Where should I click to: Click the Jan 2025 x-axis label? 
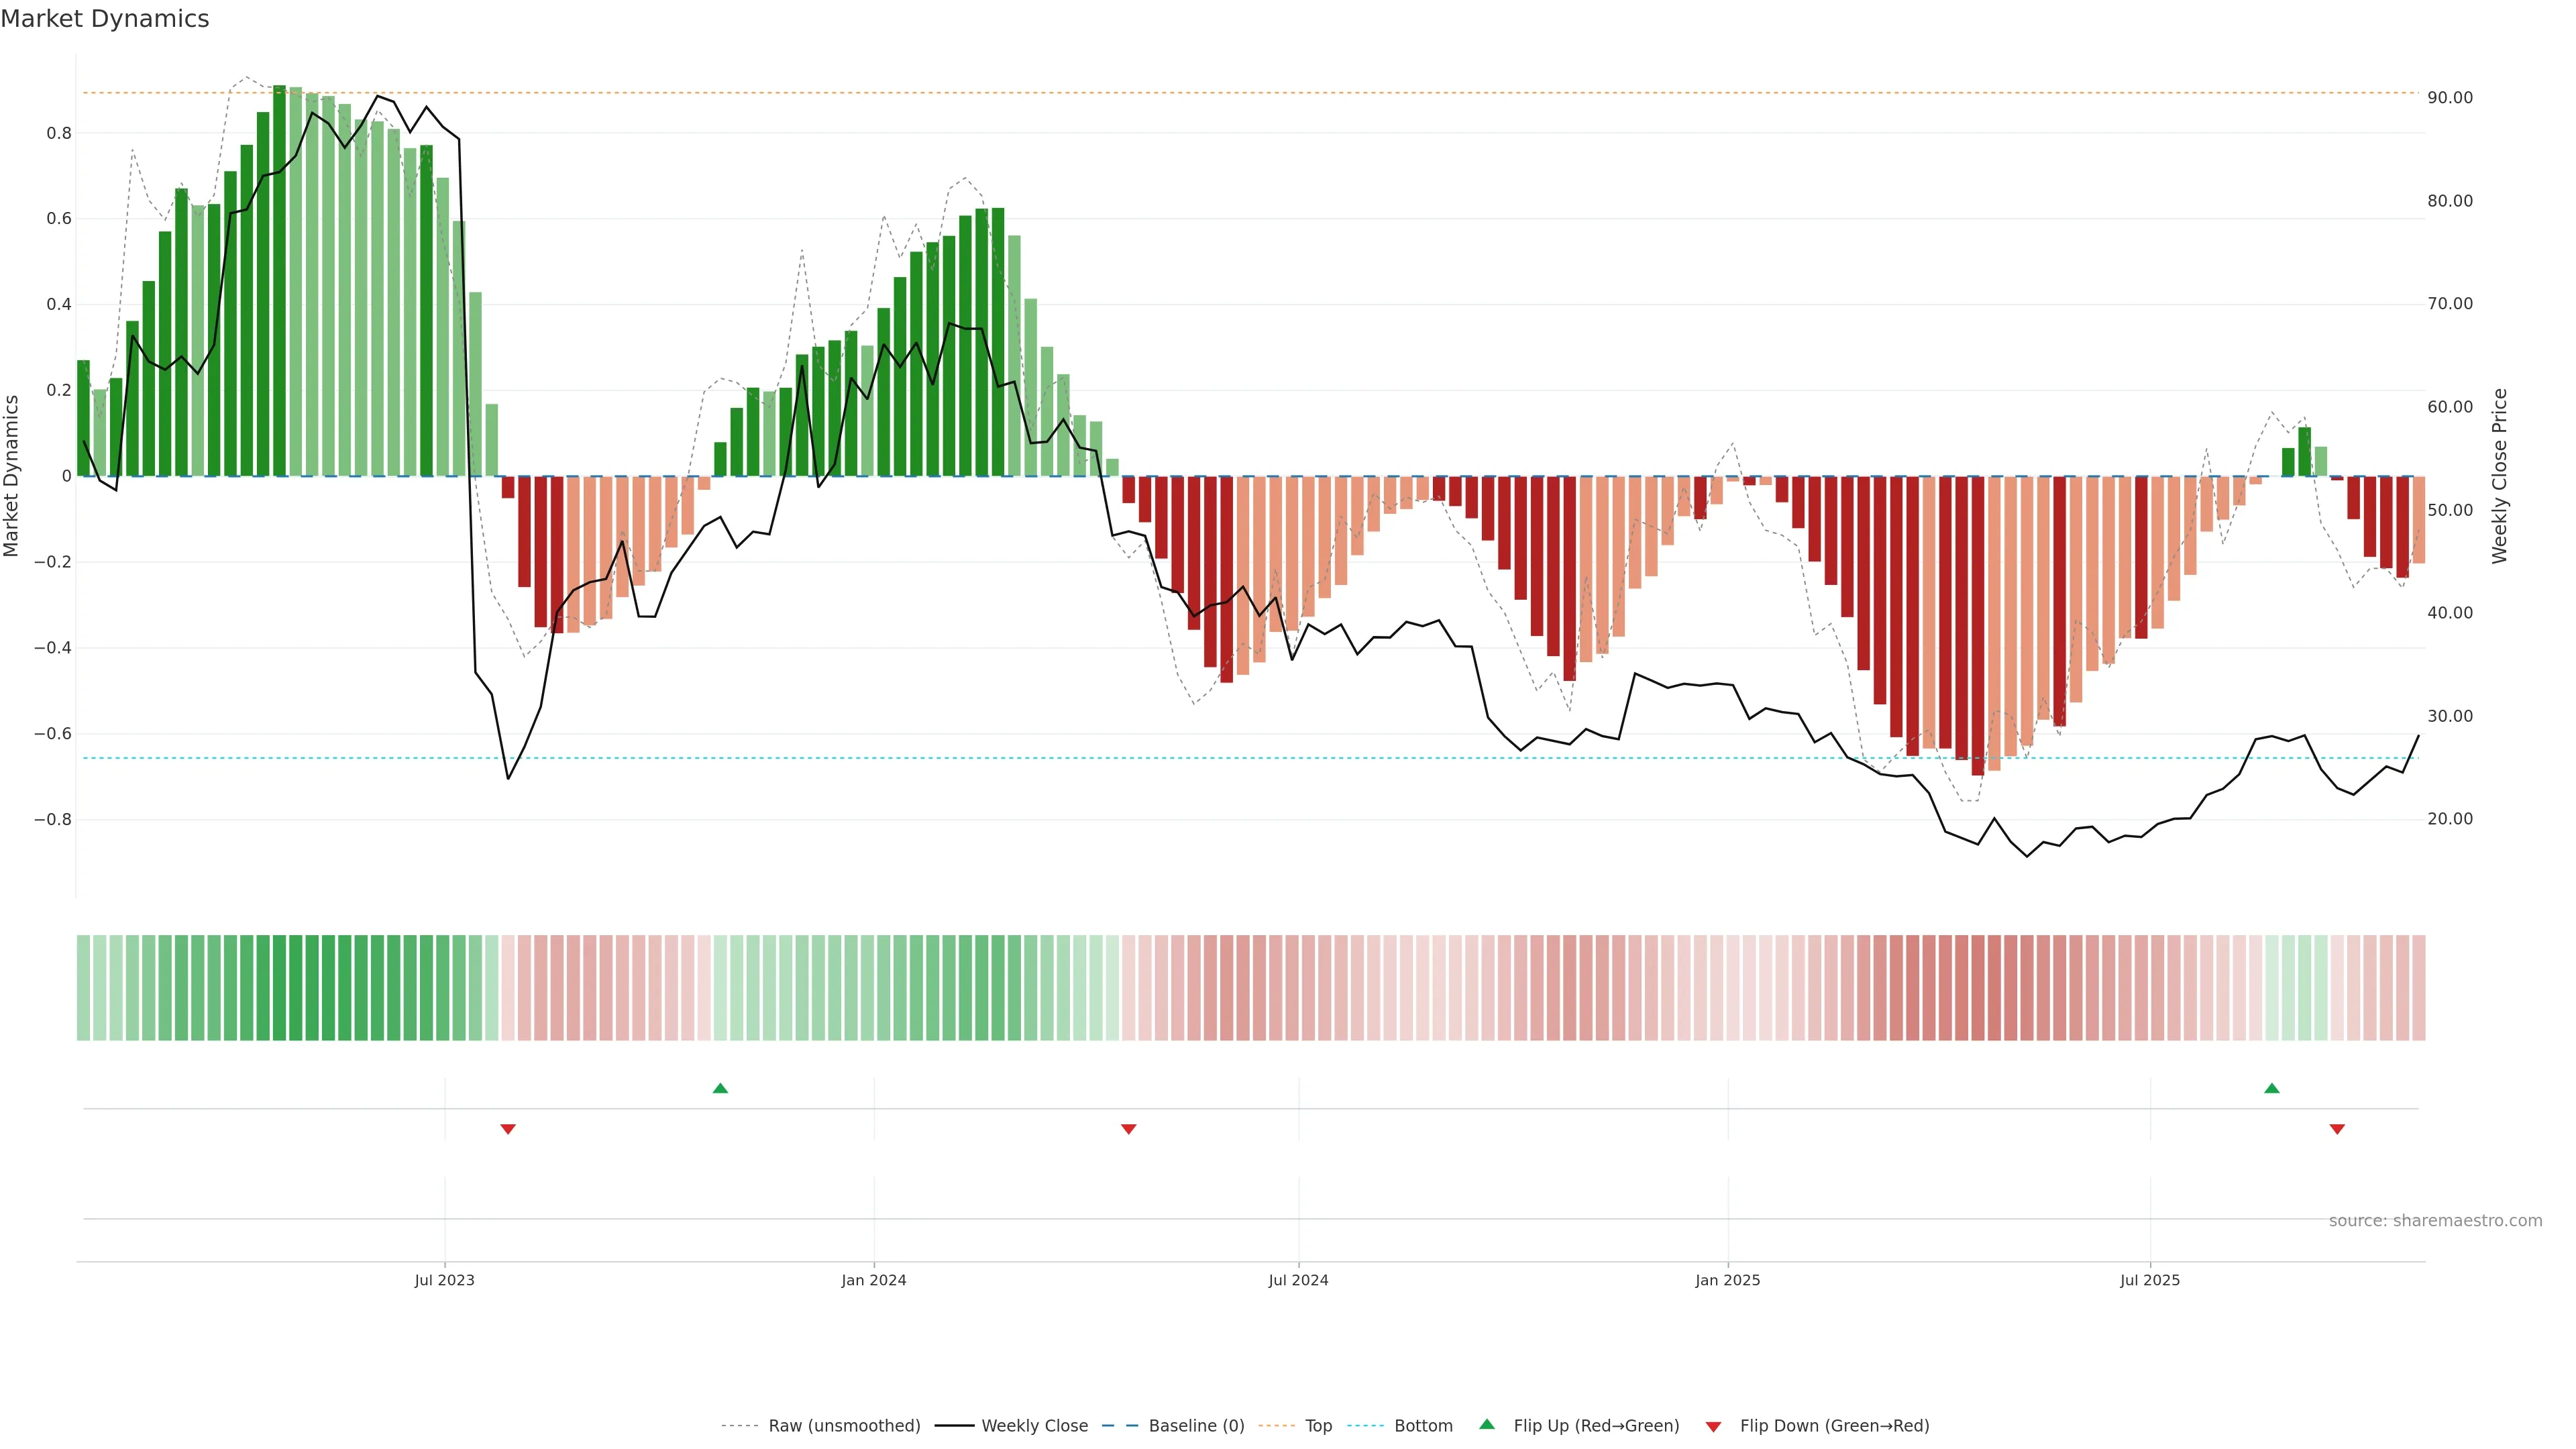pyautogui.click(x=1728, y=1280)
